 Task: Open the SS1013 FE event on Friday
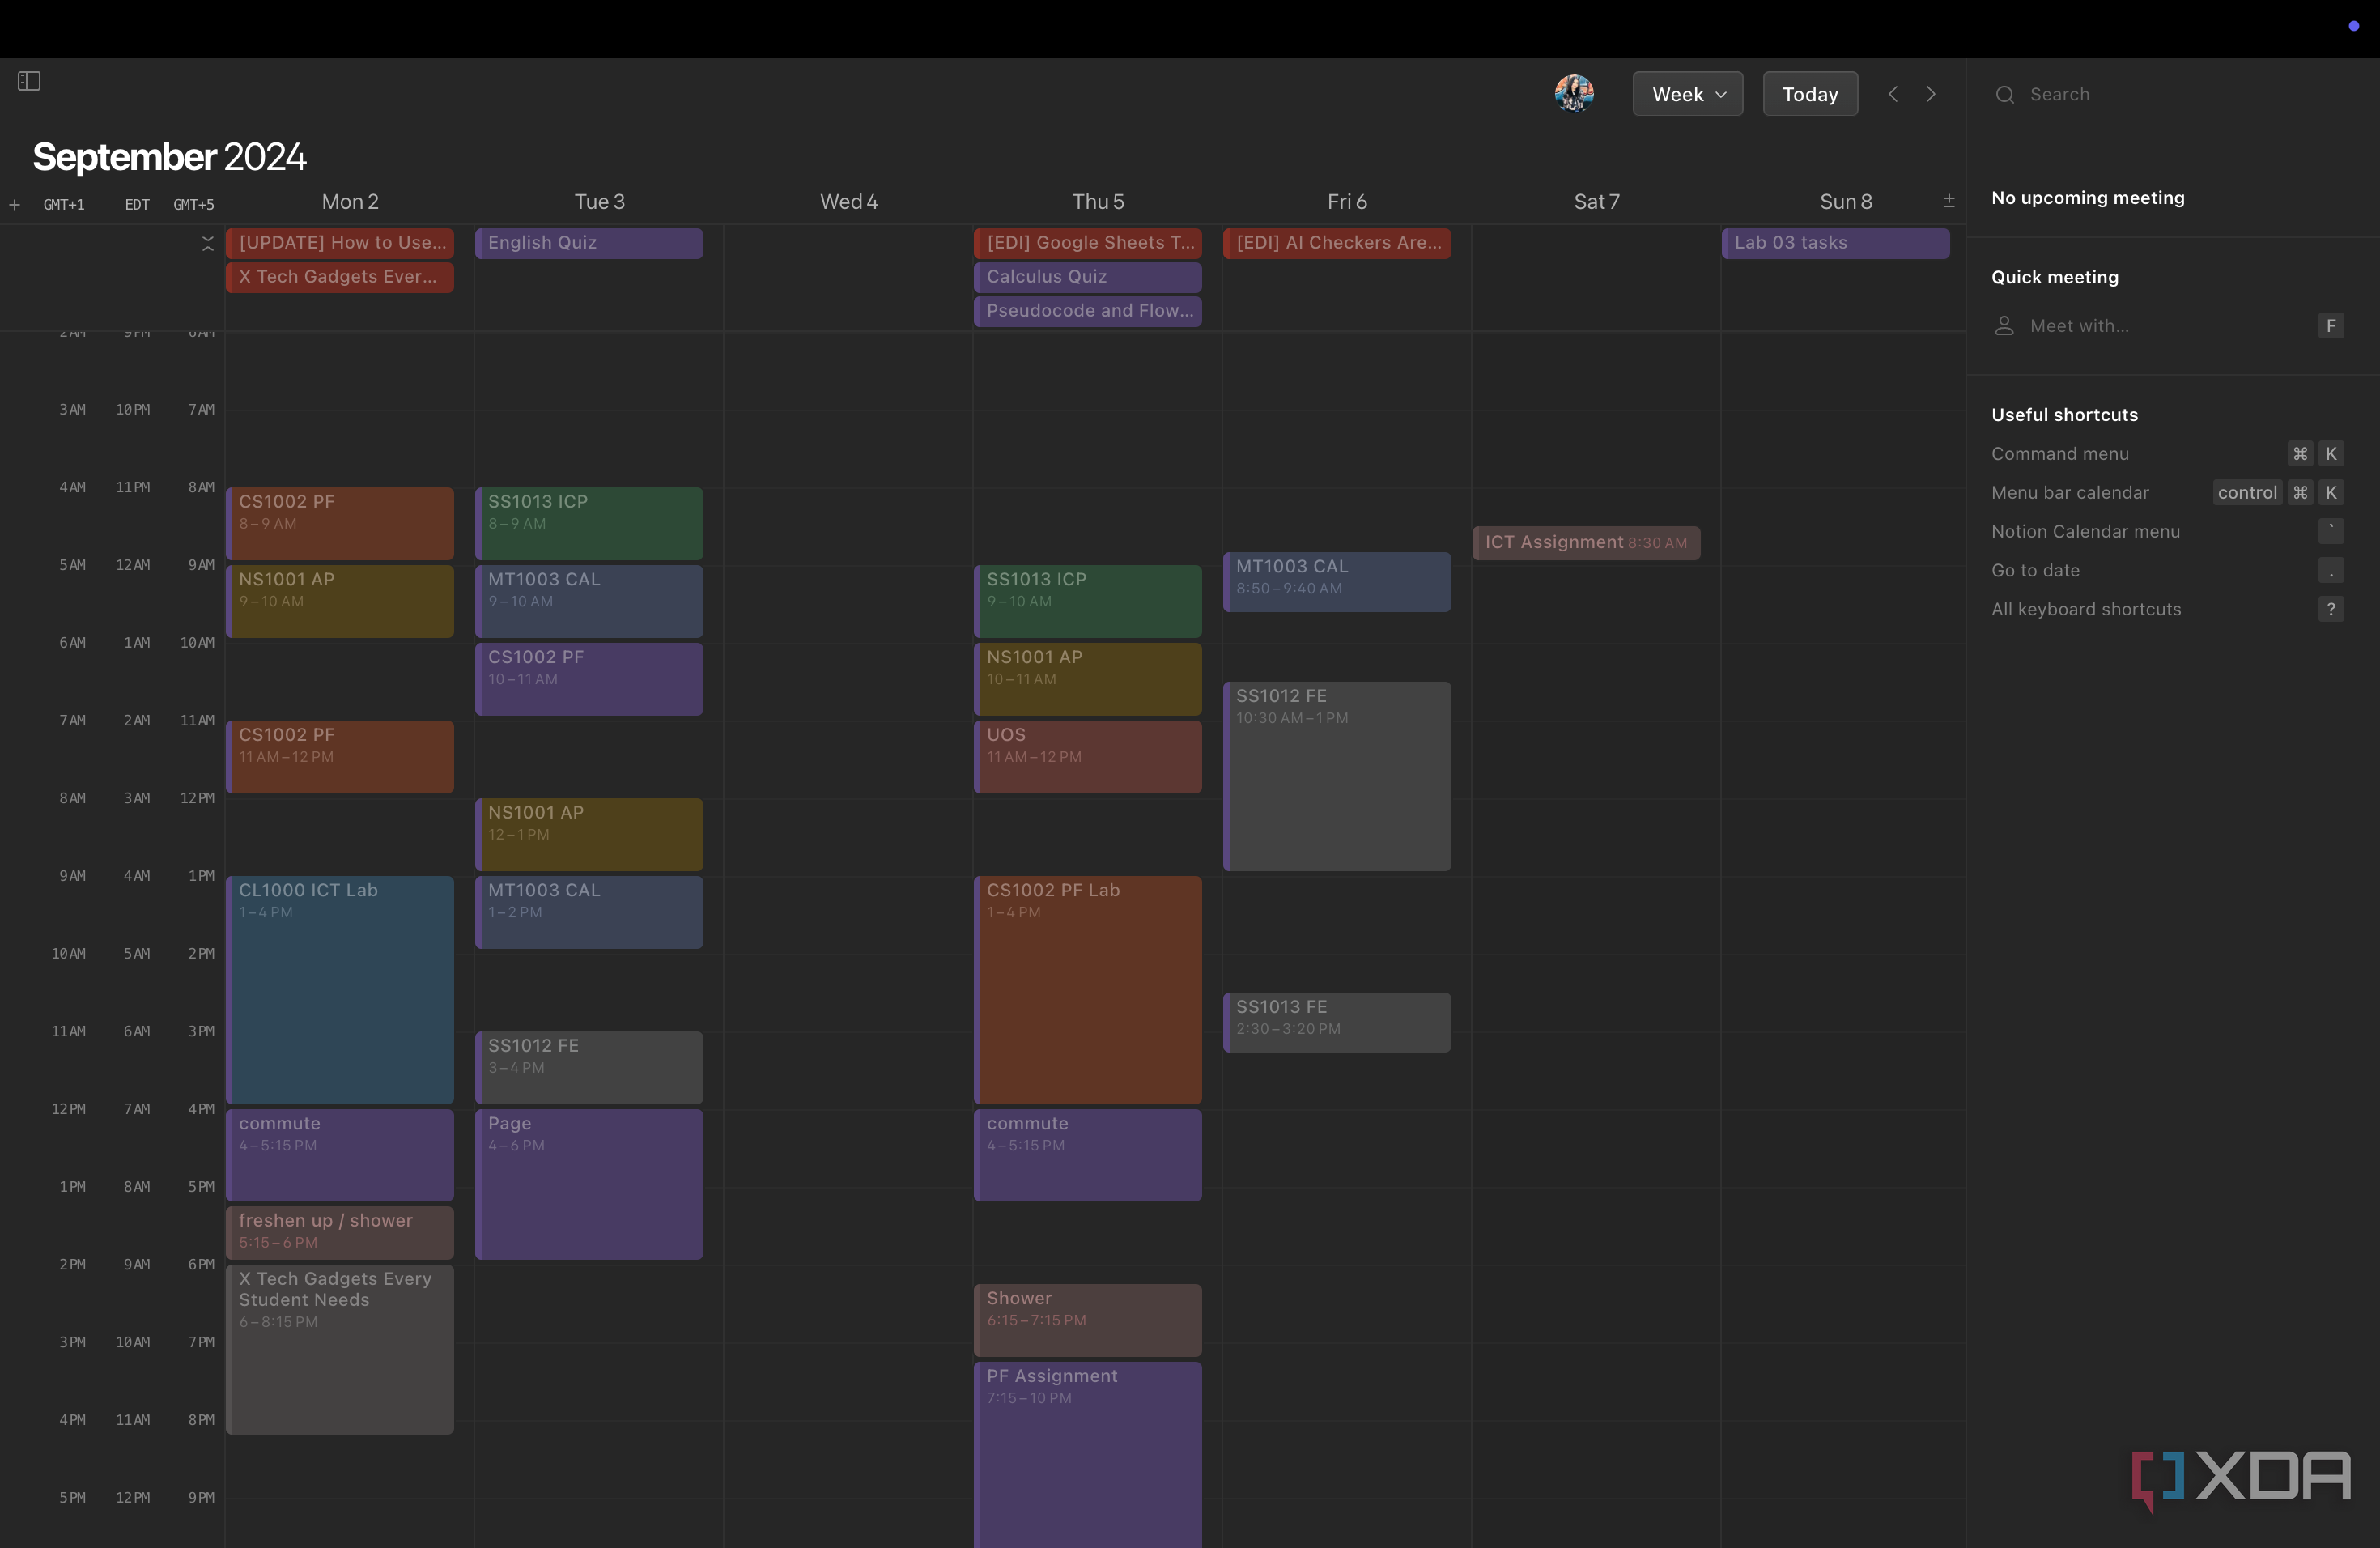tap(1337, 1022)
